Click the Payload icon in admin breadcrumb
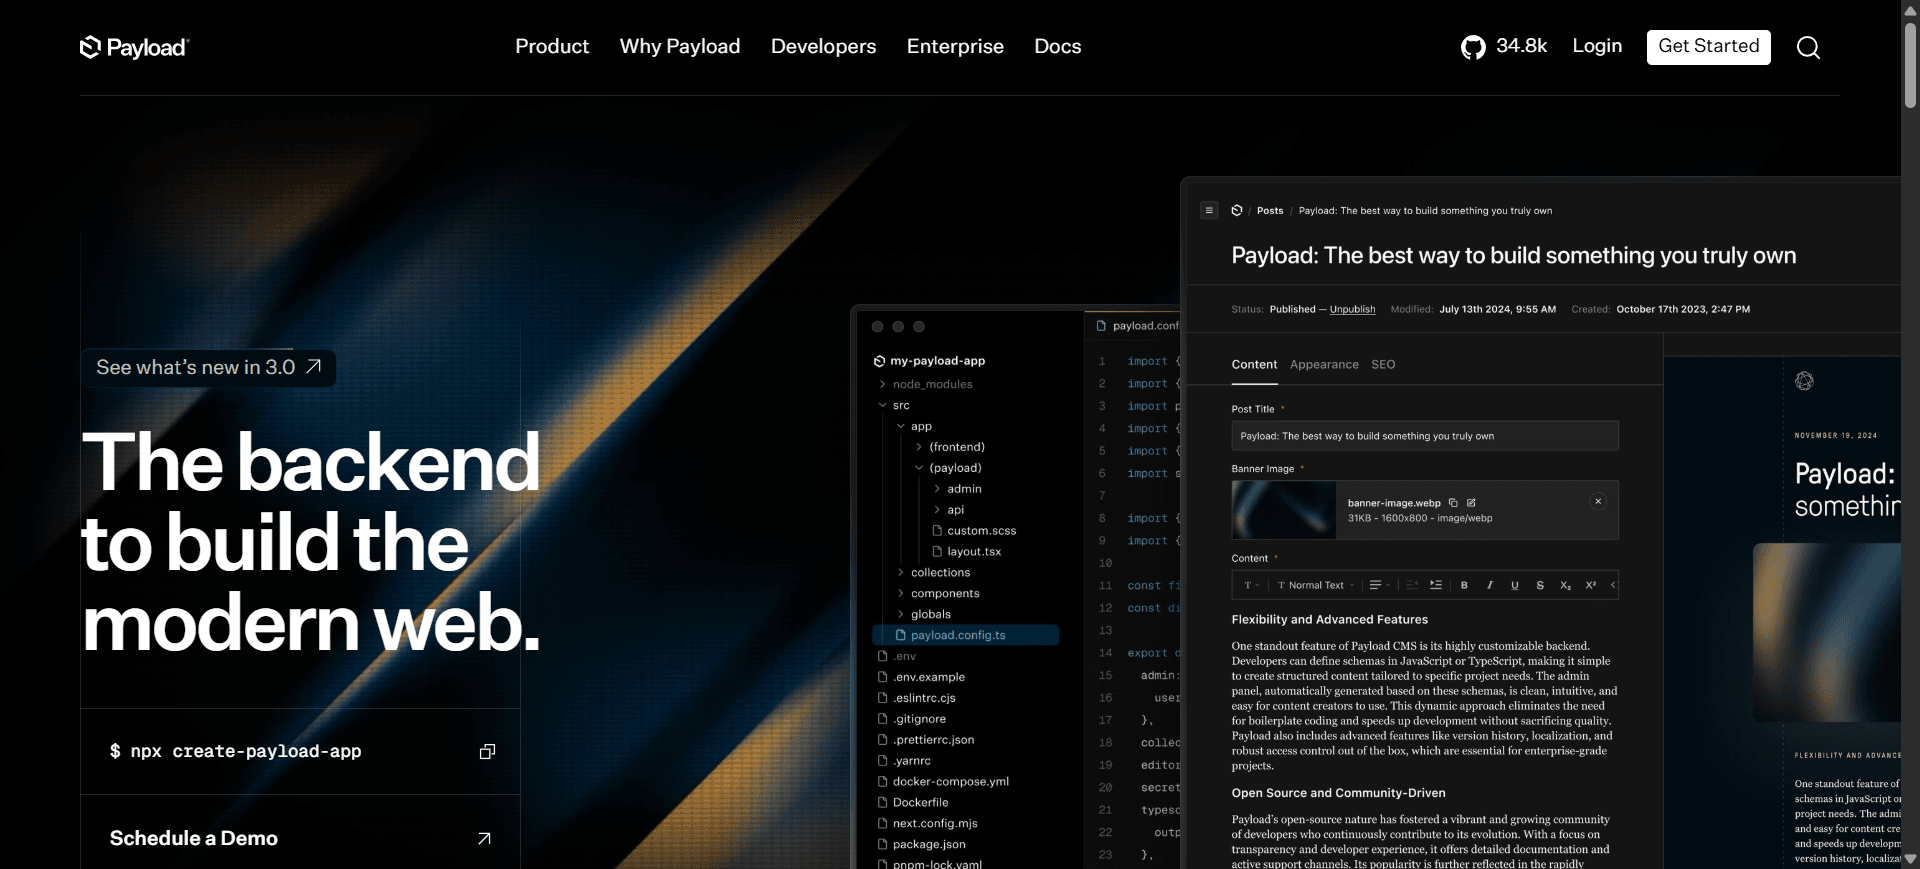This screenshot has width=1920, height=869. 1237,210
